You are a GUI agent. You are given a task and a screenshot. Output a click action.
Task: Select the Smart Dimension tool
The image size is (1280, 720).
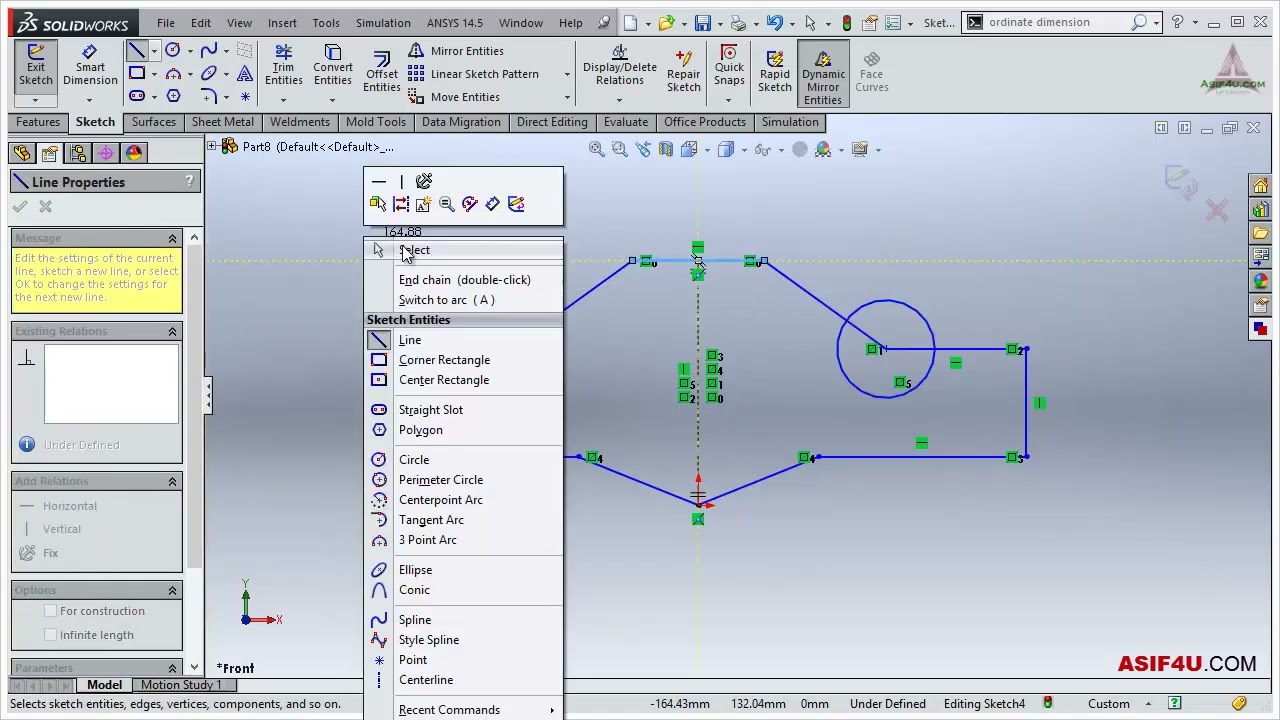click(x=90, y=66)
